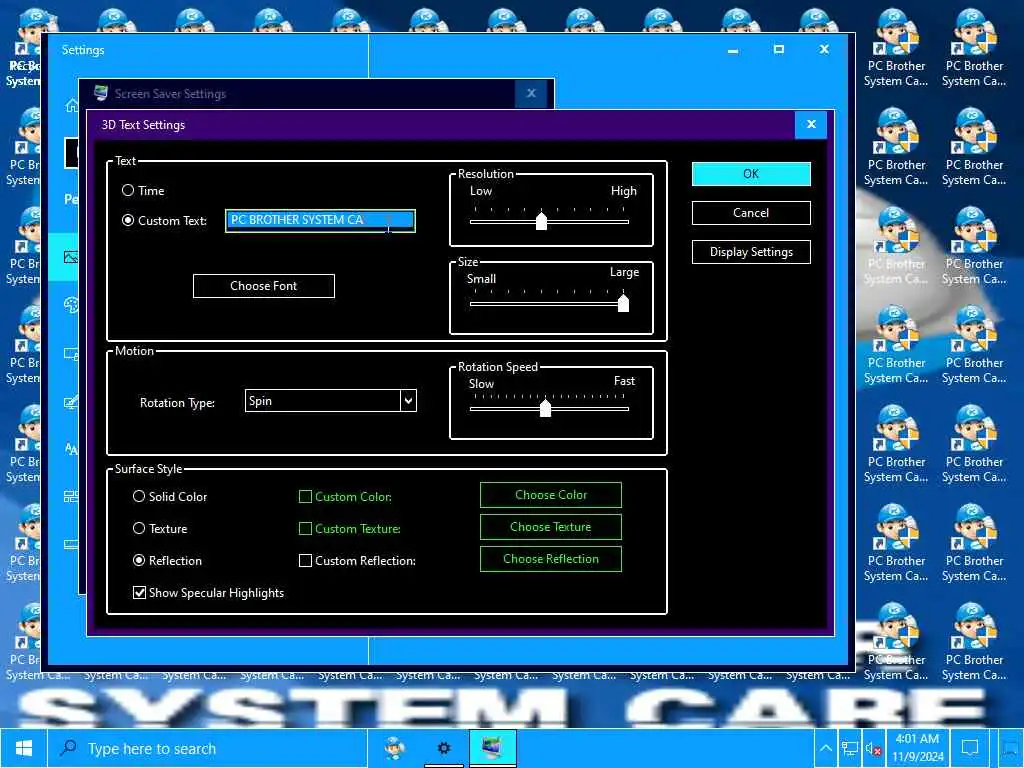Tick the Custom Color checkbox

click(305, 496)
